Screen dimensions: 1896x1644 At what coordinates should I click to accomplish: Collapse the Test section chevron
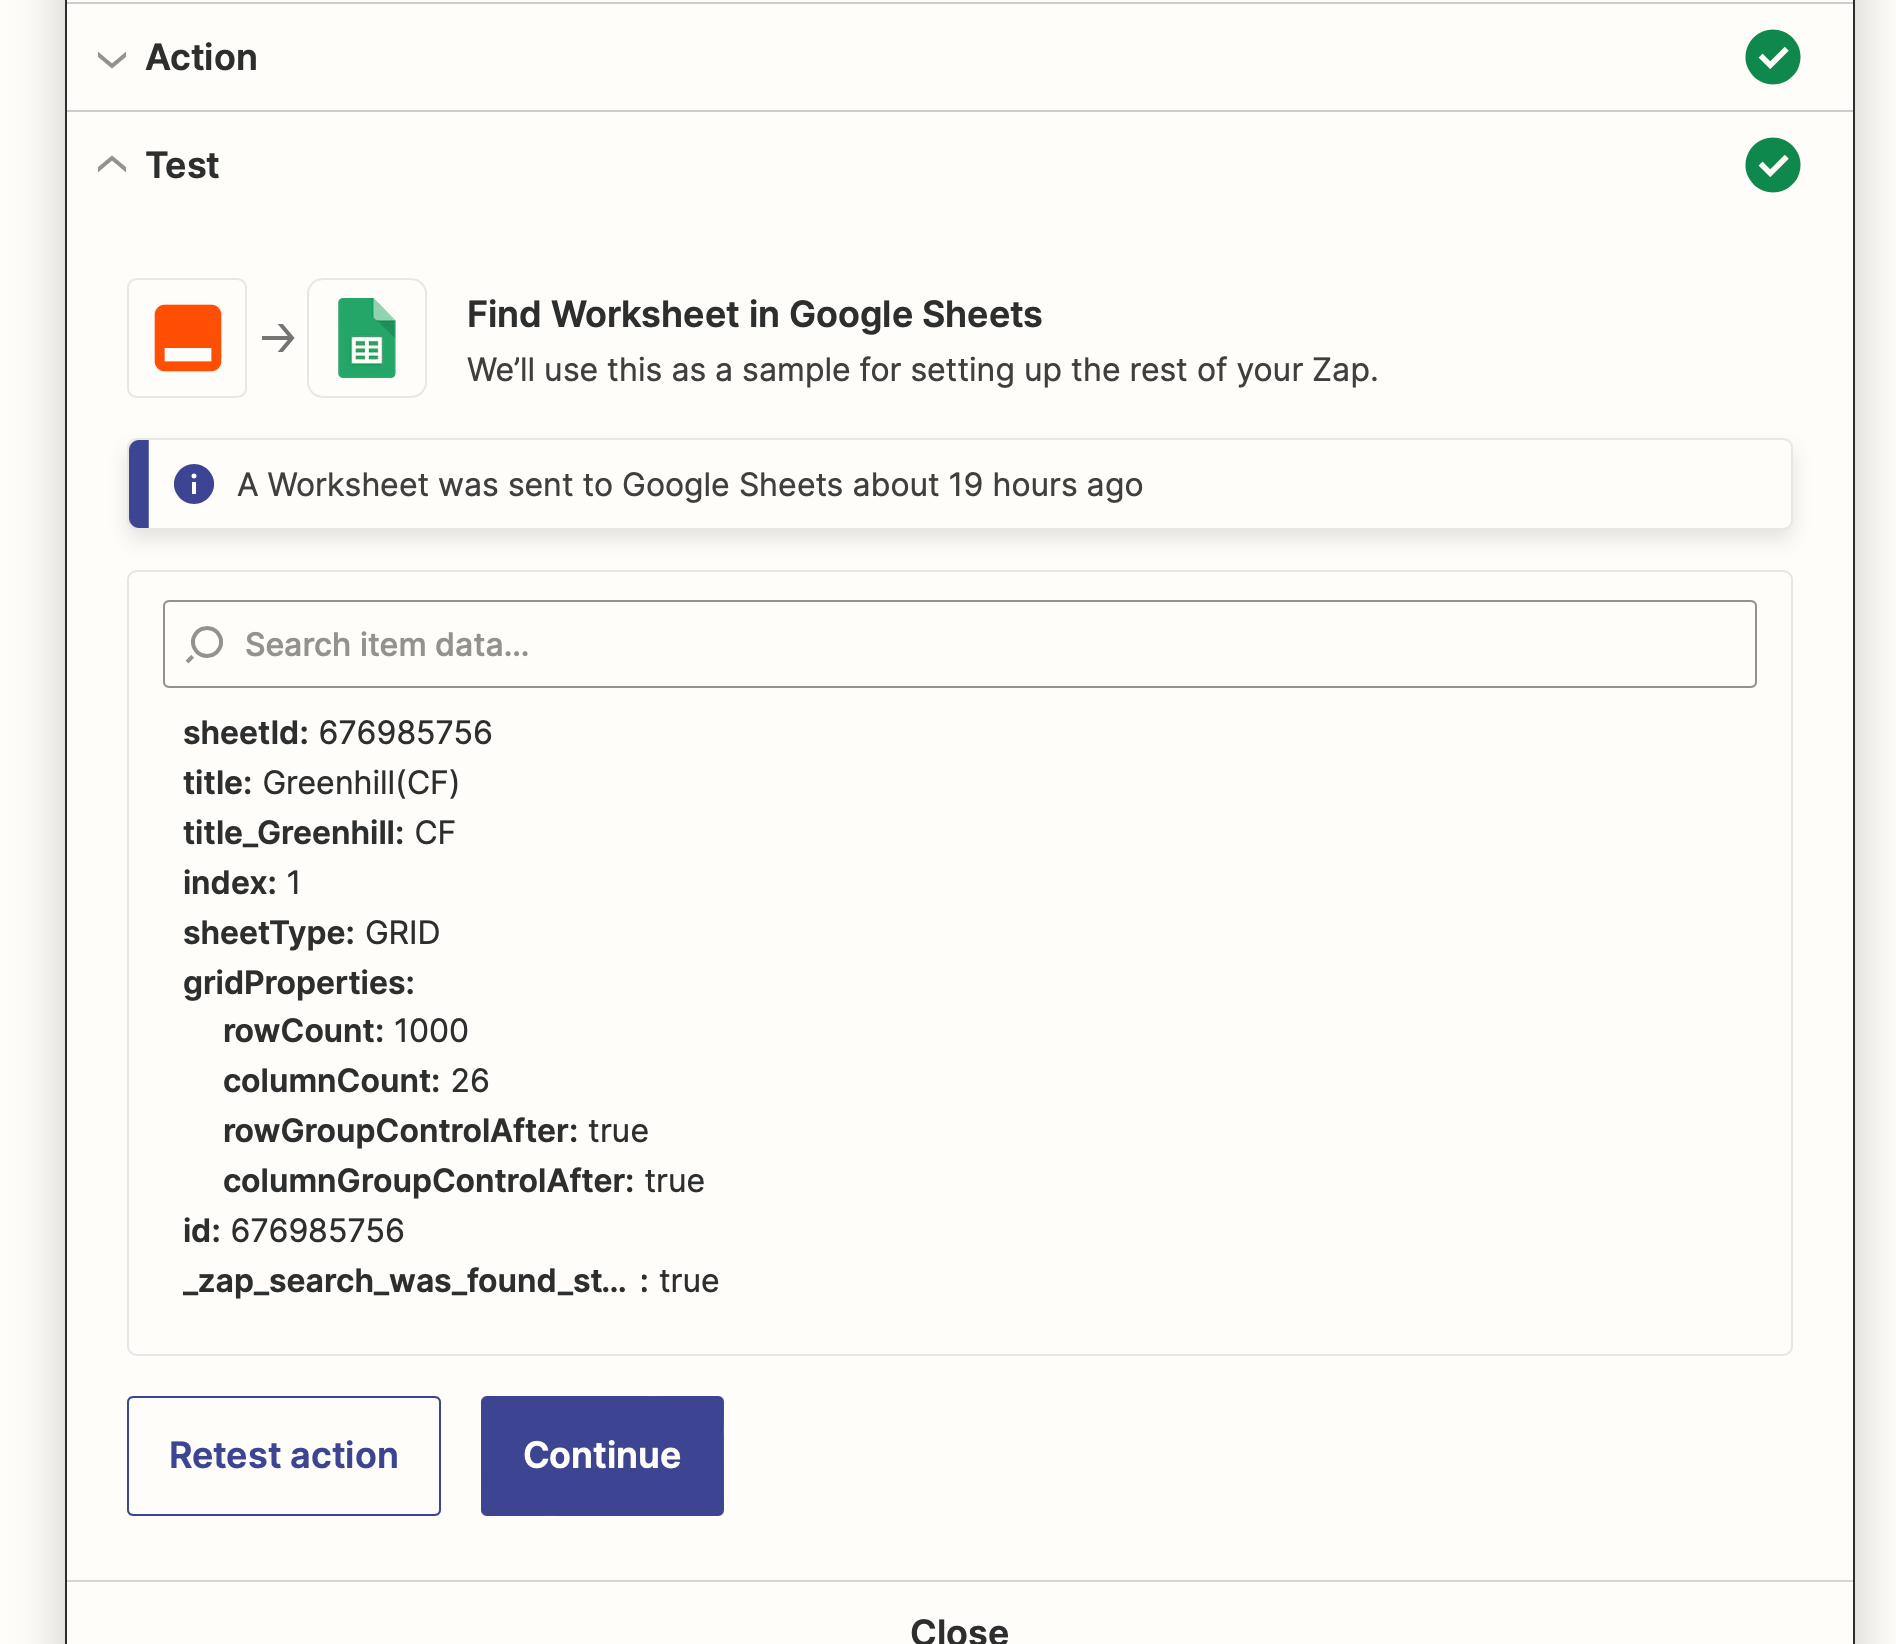(x=112, y=165)
